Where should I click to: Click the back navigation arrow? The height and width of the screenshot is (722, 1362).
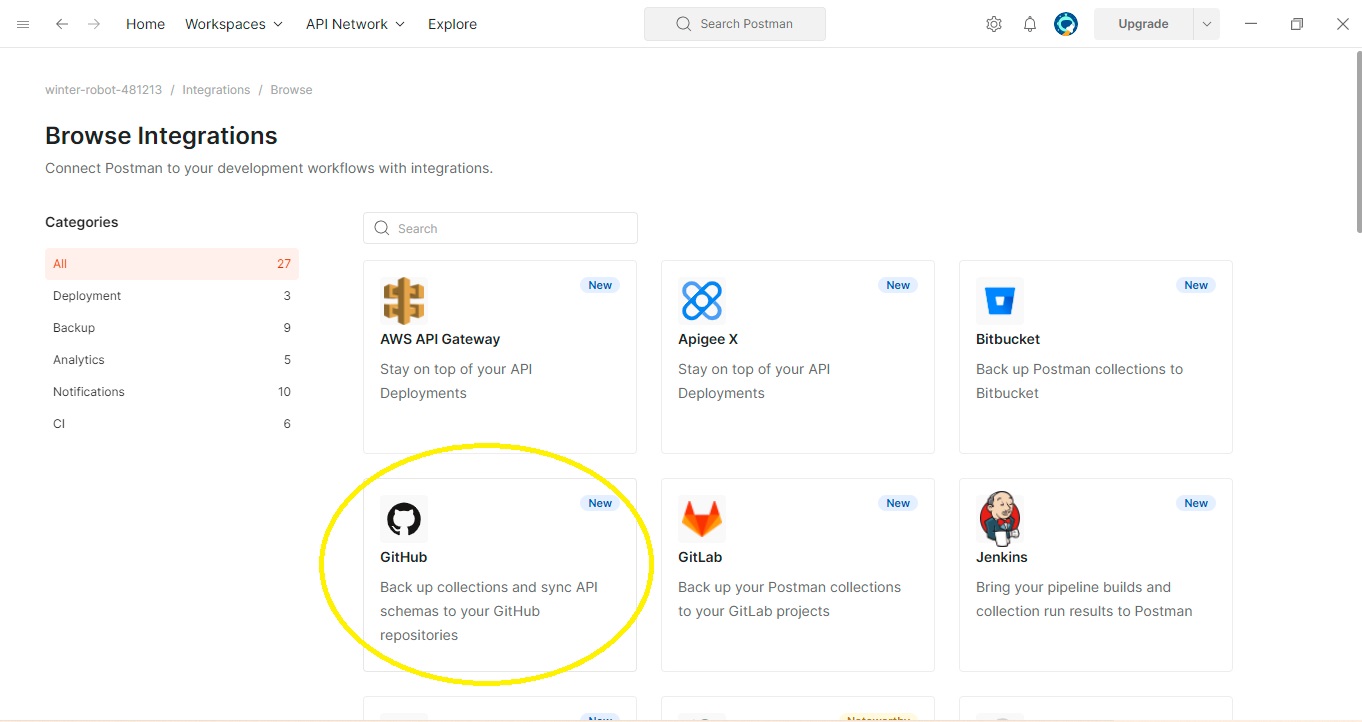click(62, 24)
